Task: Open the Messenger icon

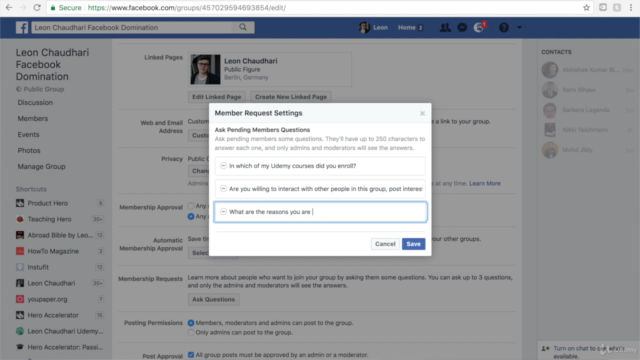Action: (462, 27)
